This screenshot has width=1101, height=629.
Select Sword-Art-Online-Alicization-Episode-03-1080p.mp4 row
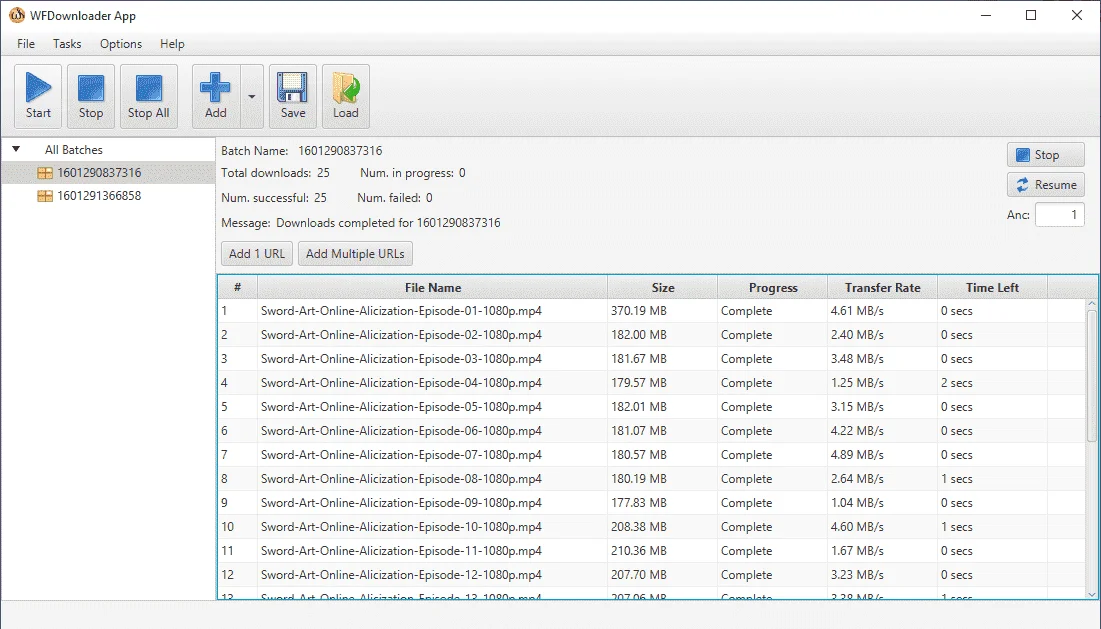coord(652,359)
